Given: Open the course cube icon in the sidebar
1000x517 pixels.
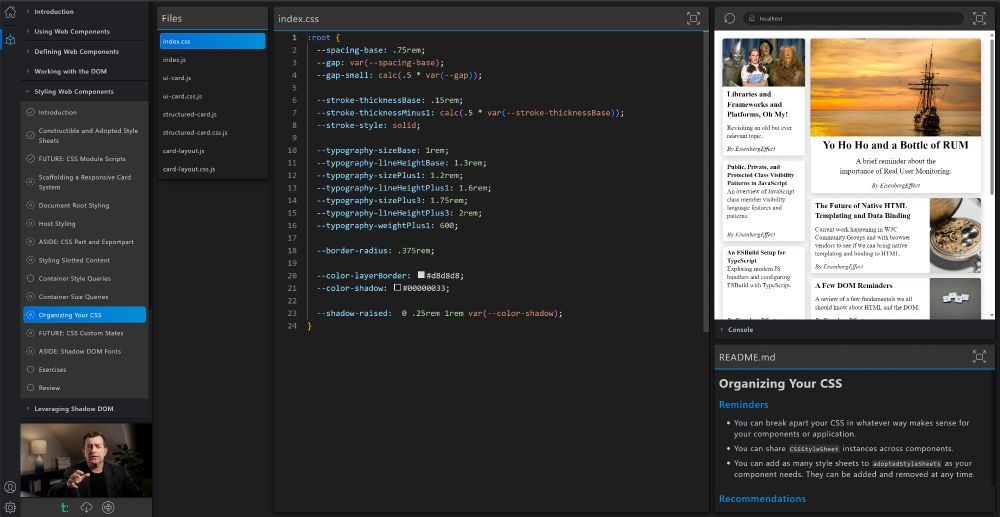Looking at the screenshot, I should coord(10,40).
